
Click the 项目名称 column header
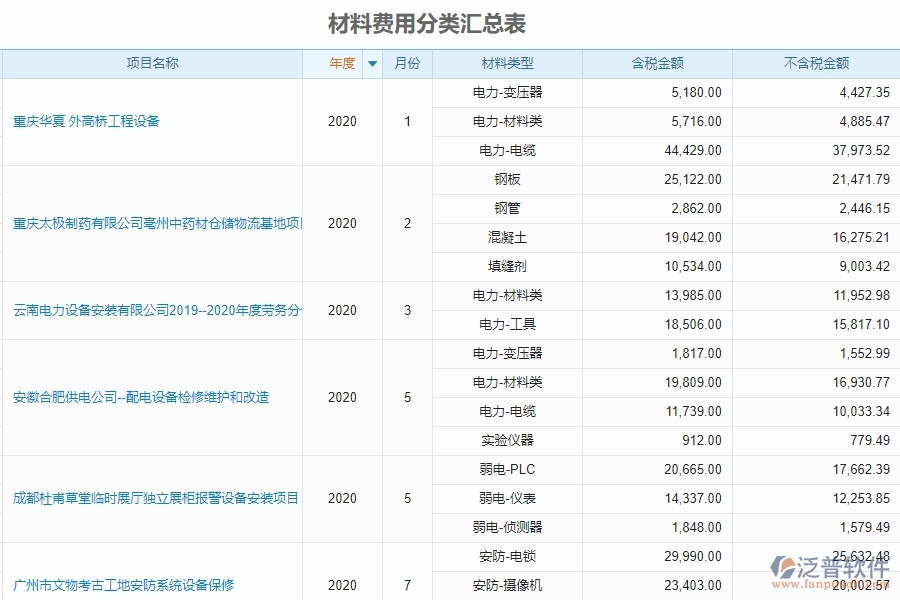152,63
